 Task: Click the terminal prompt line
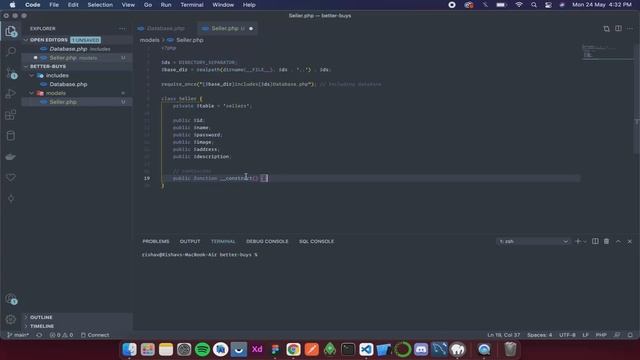coord(200,255)
